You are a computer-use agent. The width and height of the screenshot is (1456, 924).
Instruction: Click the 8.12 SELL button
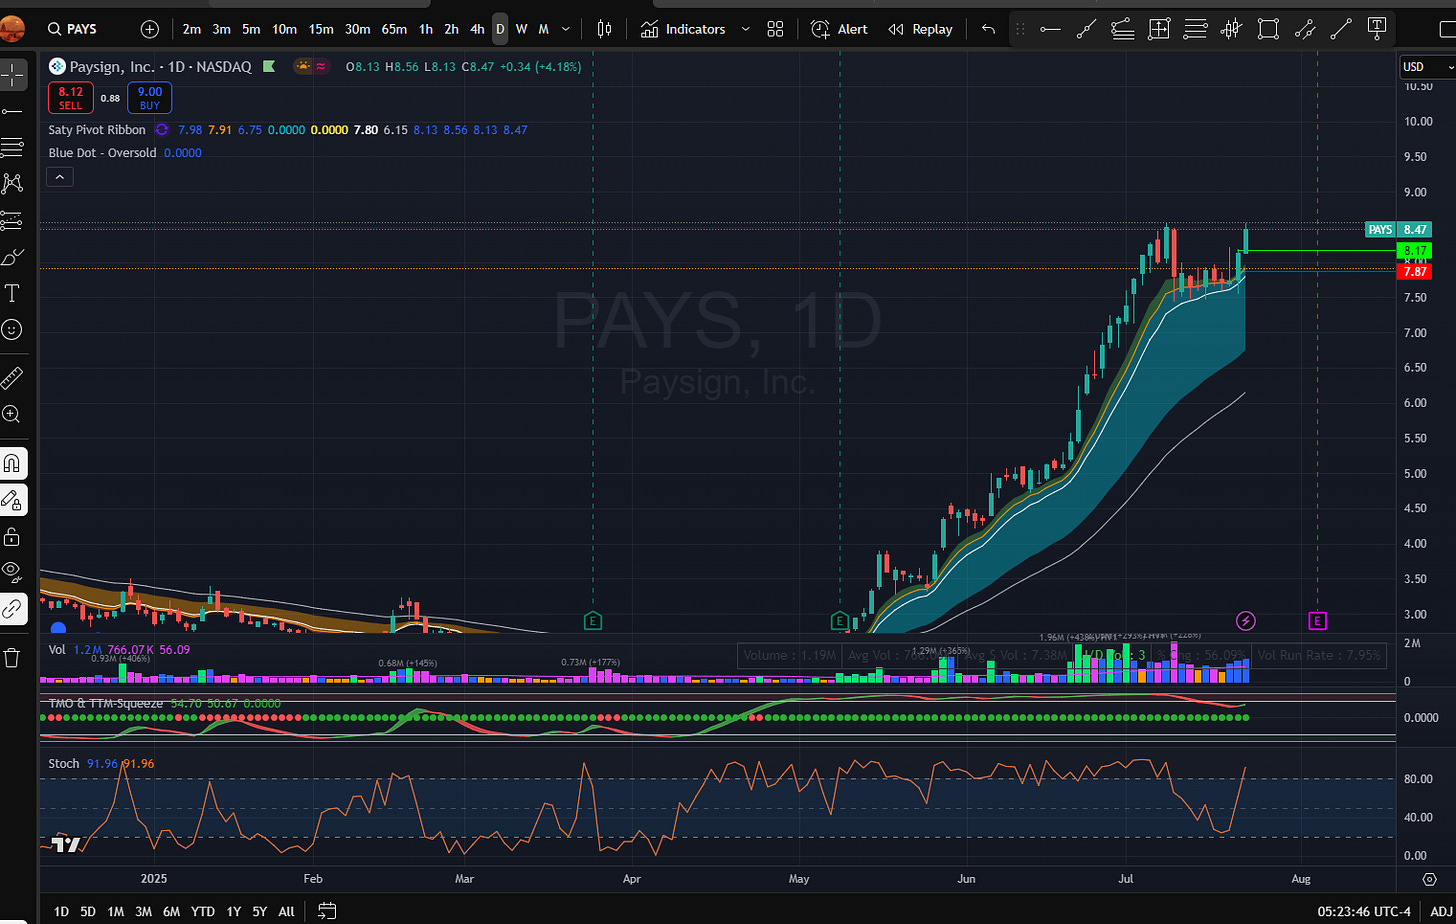(72, 98)
